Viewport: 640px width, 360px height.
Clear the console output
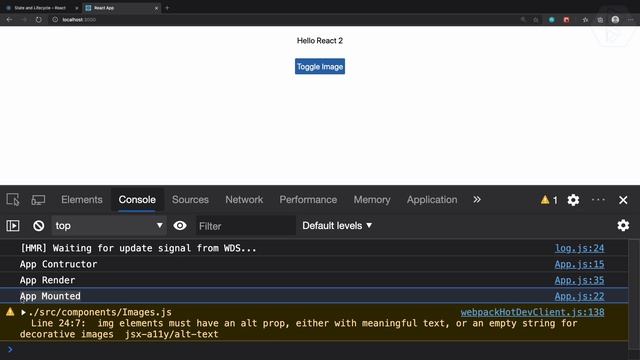[39, 226]
